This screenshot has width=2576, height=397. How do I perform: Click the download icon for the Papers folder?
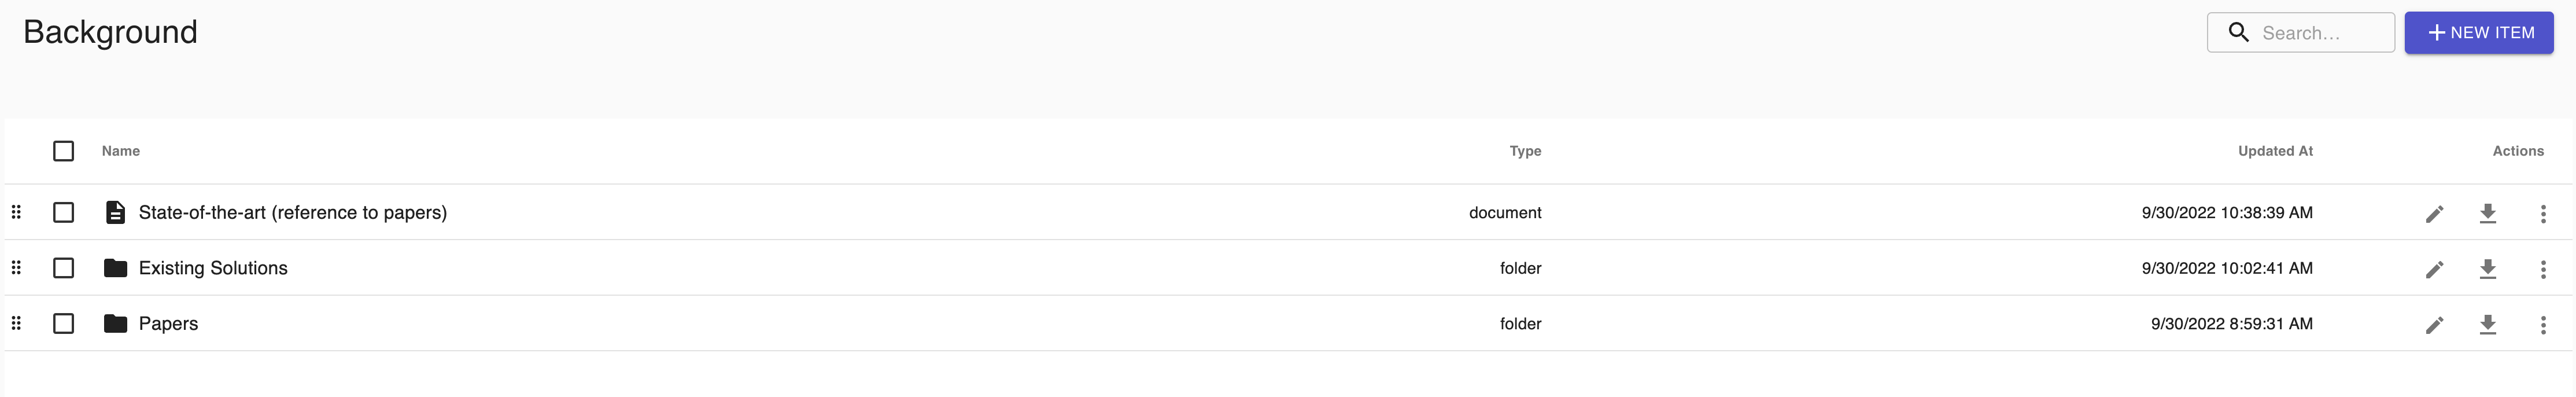(x=2489, y=324)
